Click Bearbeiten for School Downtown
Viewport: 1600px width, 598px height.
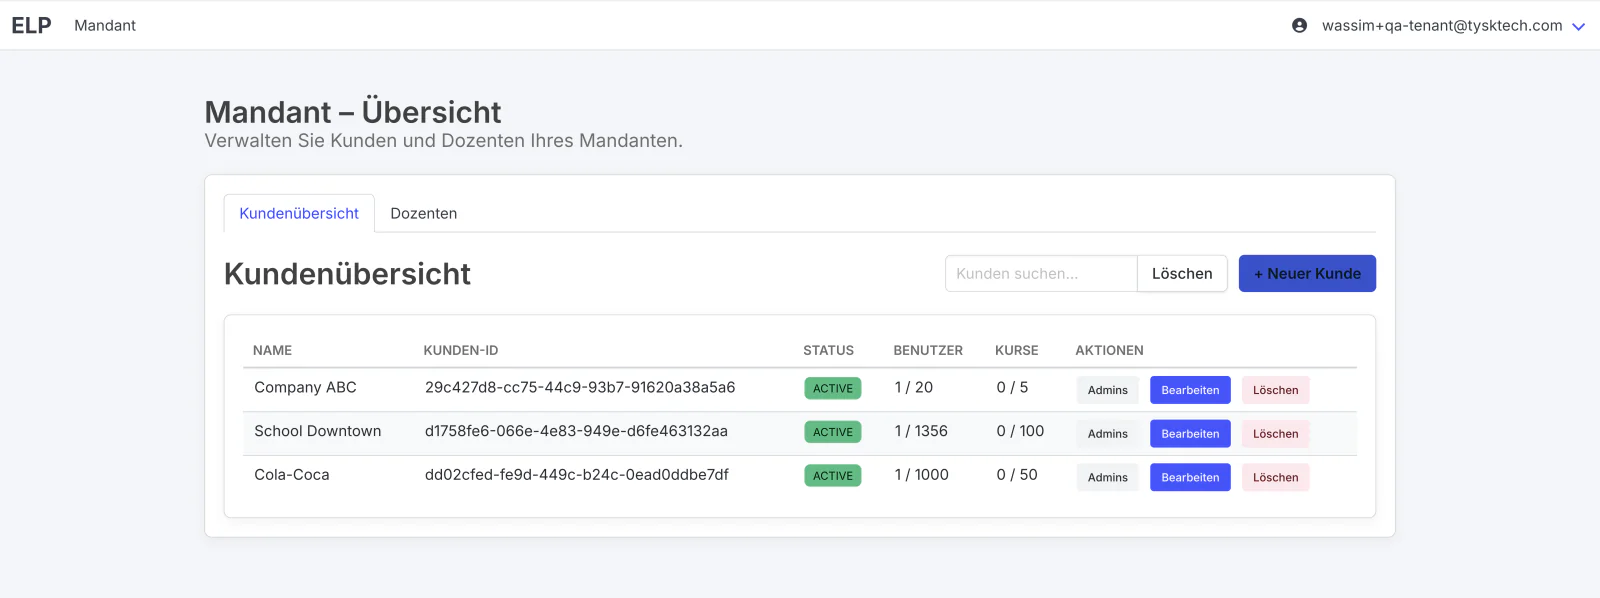pos(1190,434)
